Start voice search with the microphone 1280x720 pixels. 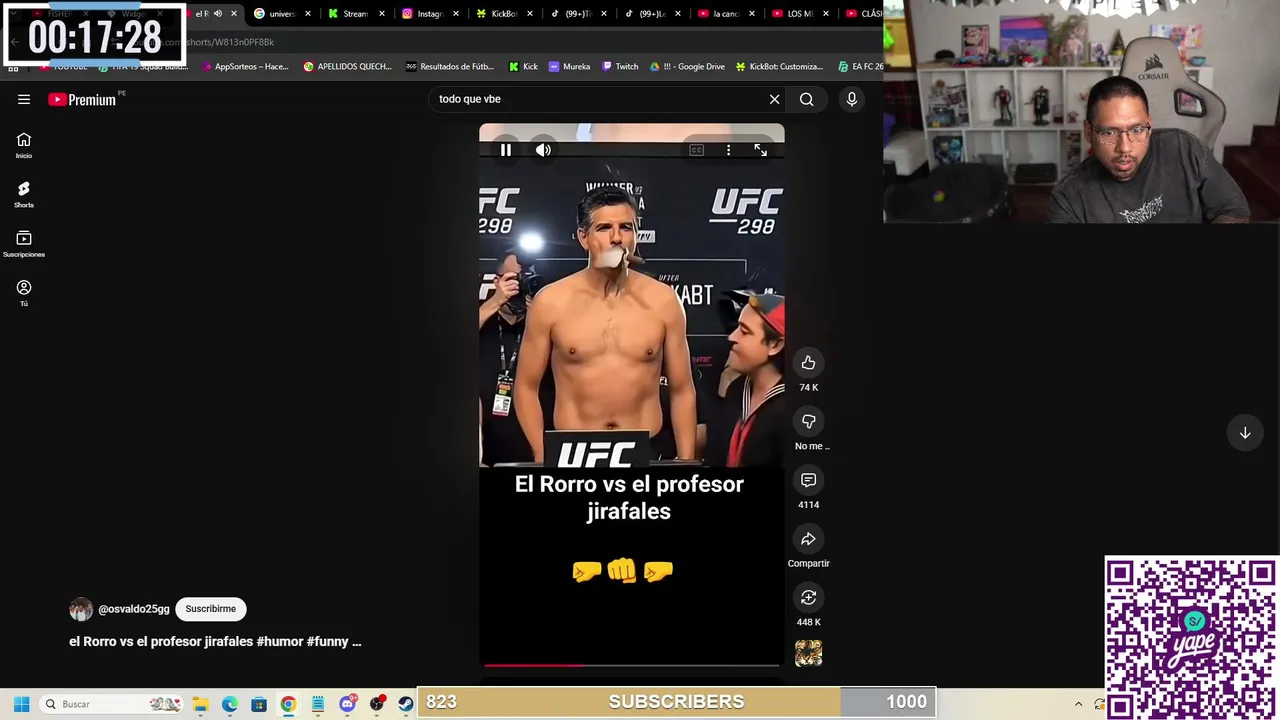click(852, 99)
